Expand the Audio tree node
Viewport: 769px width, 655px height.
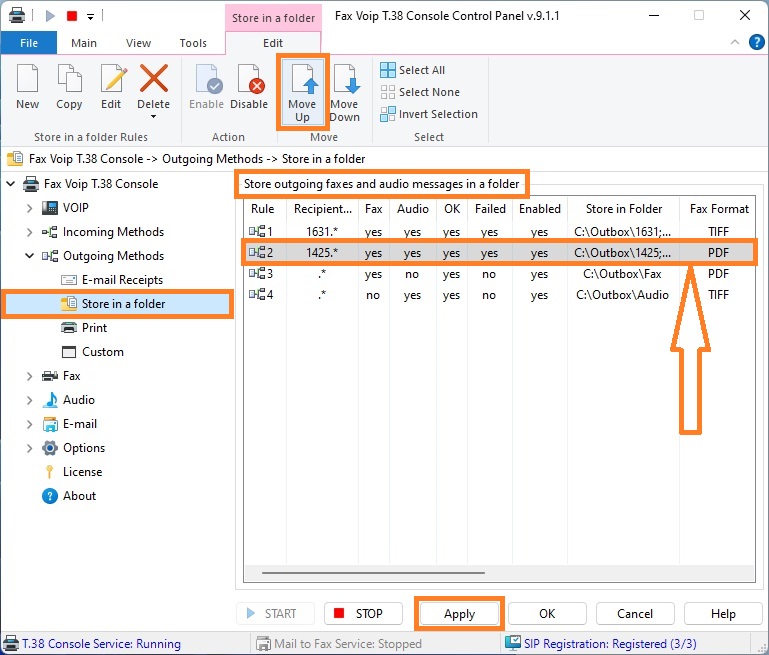(x=29, y=400)
